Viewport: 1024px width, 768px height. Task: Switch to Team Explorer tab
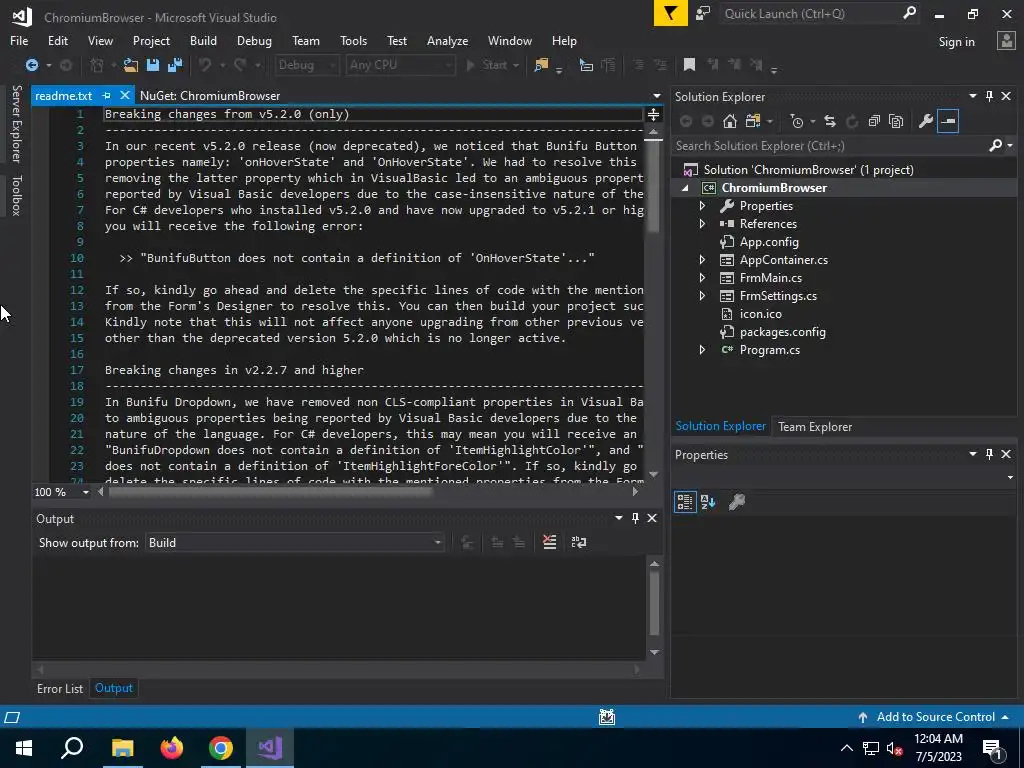pyautogui.click(x=814, y=426)
